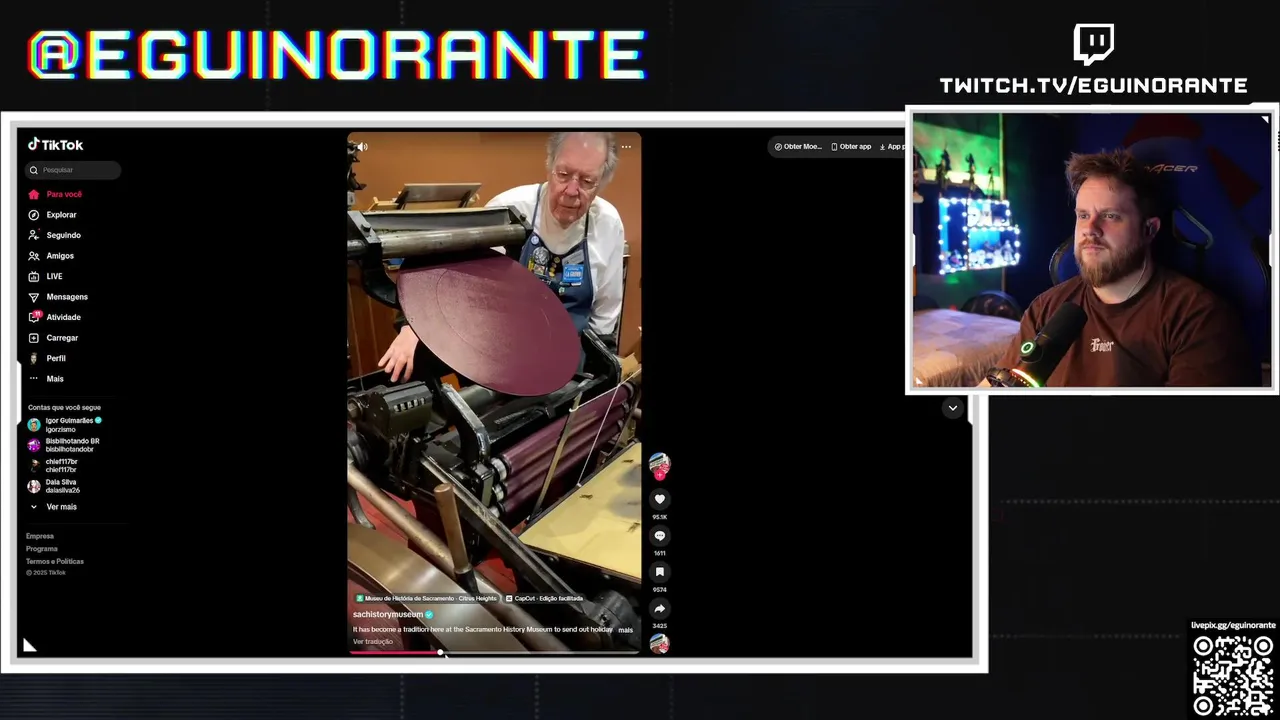The image size is (1280, 720).
Task: Open Museu de História de Sacramento location tag
Action: 426,598
